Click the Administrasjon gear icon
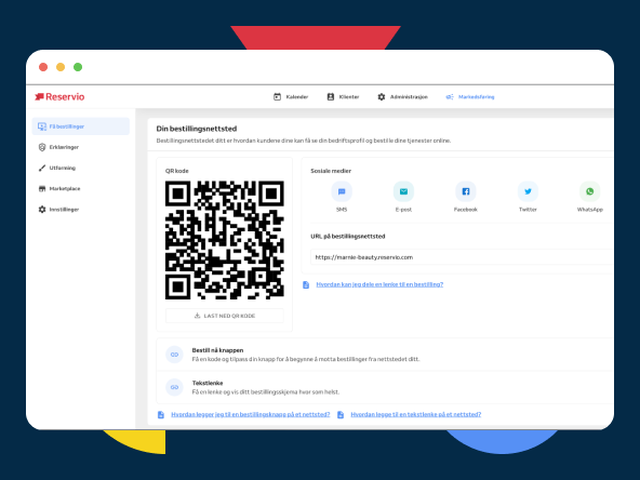640x480 pixels. pyautogui.click(x=381, y=97)
